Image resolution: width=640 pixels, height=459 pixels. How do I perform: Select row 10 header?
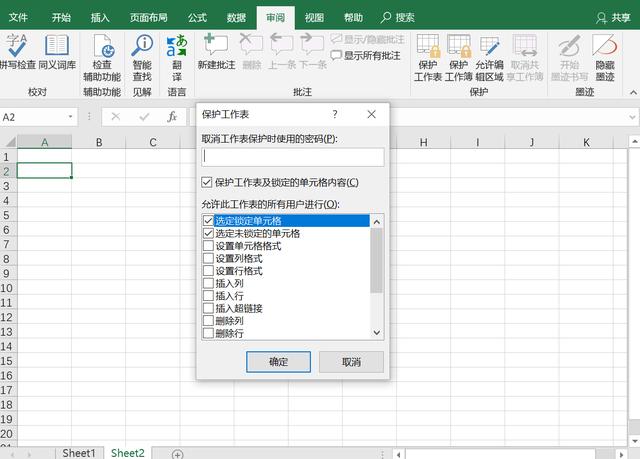[x=7, y=288]
